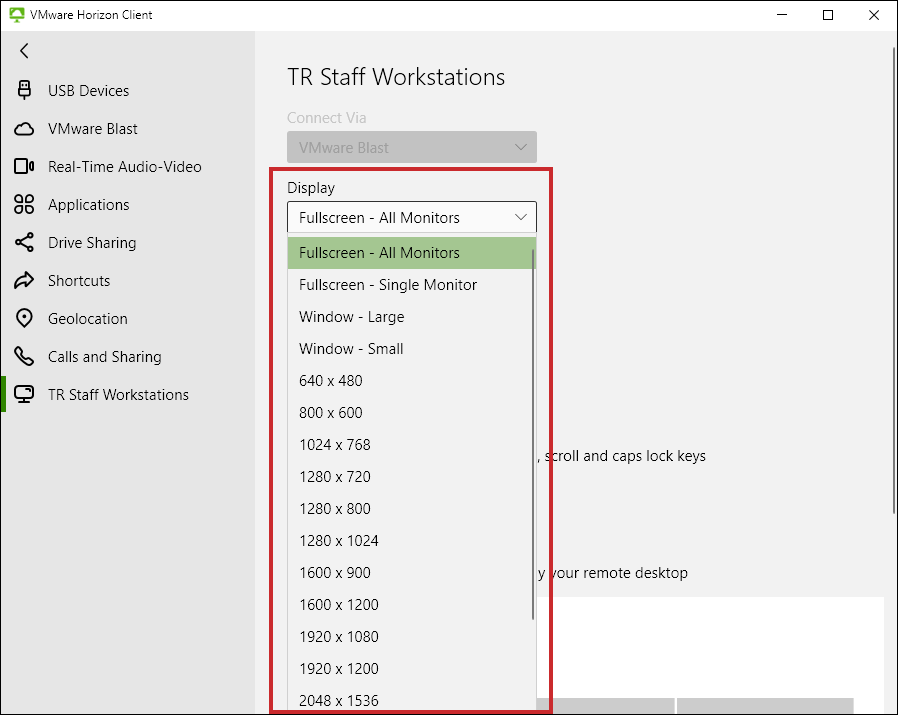Click the Display dropdown chevron arrow
898x715 pixels.
(x=521, y=217)
